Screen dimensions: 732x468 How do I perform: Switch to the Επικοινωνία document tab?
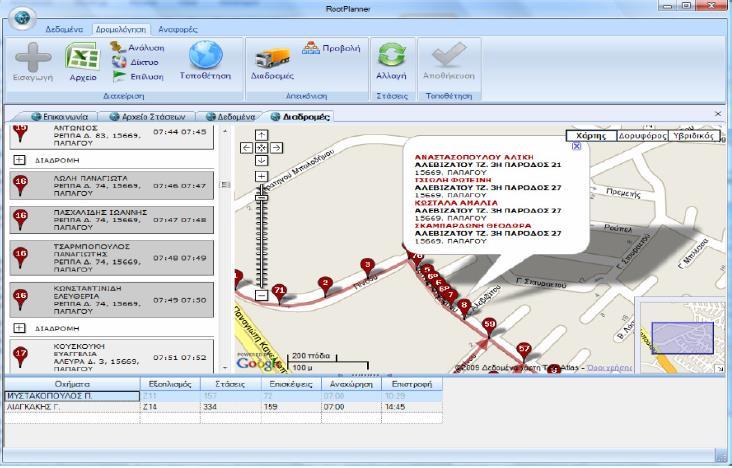tap(58, 116)
